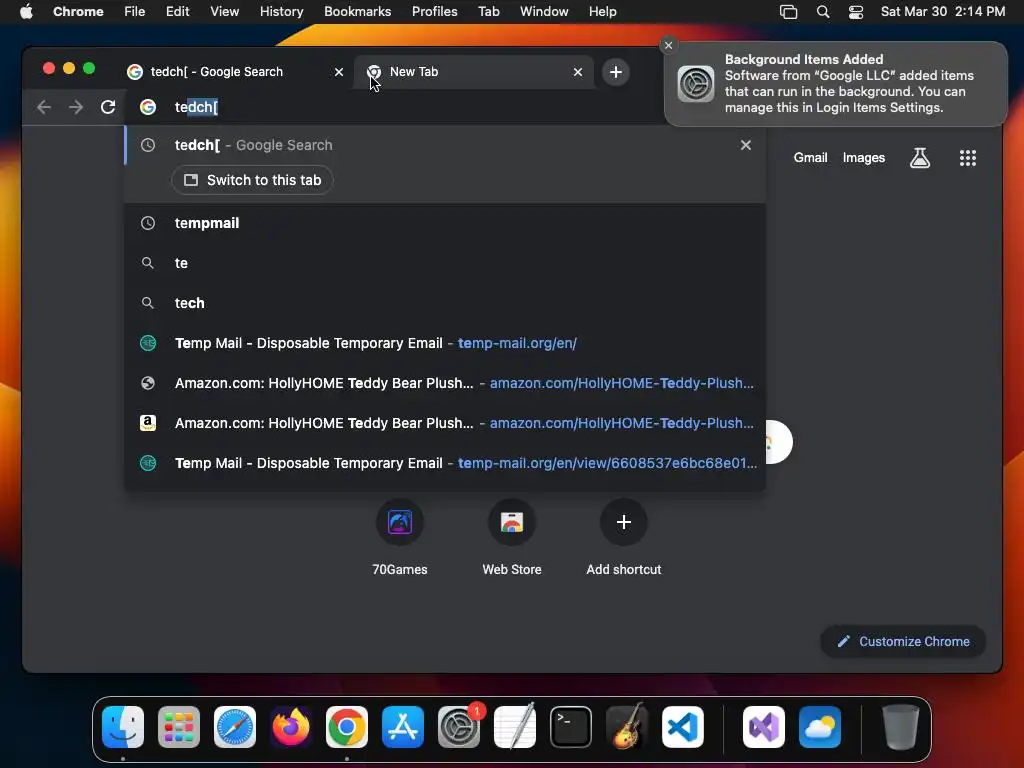Open the Tab menu

(488, 12)
